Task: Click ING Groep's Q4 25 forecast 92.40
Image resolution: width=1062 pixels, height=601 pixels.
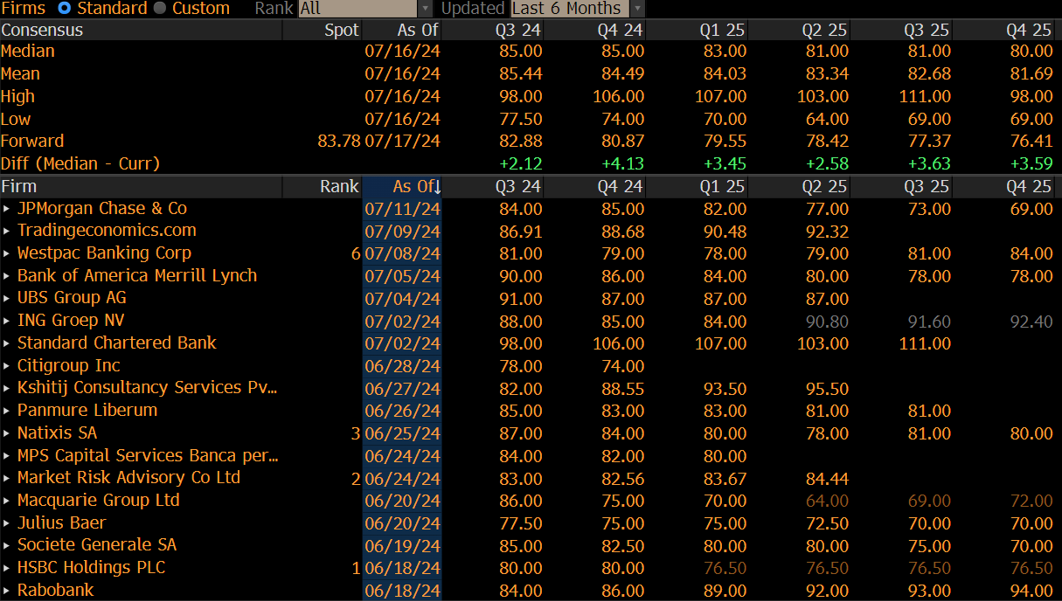Action: [1032, 320]
